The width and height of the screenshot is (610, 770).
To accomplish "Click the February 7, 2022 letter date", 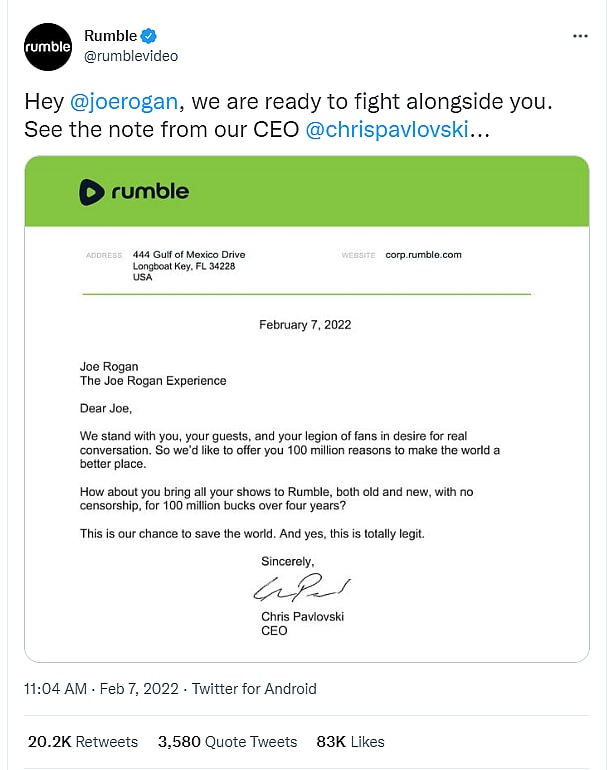I will coord(305,325).
